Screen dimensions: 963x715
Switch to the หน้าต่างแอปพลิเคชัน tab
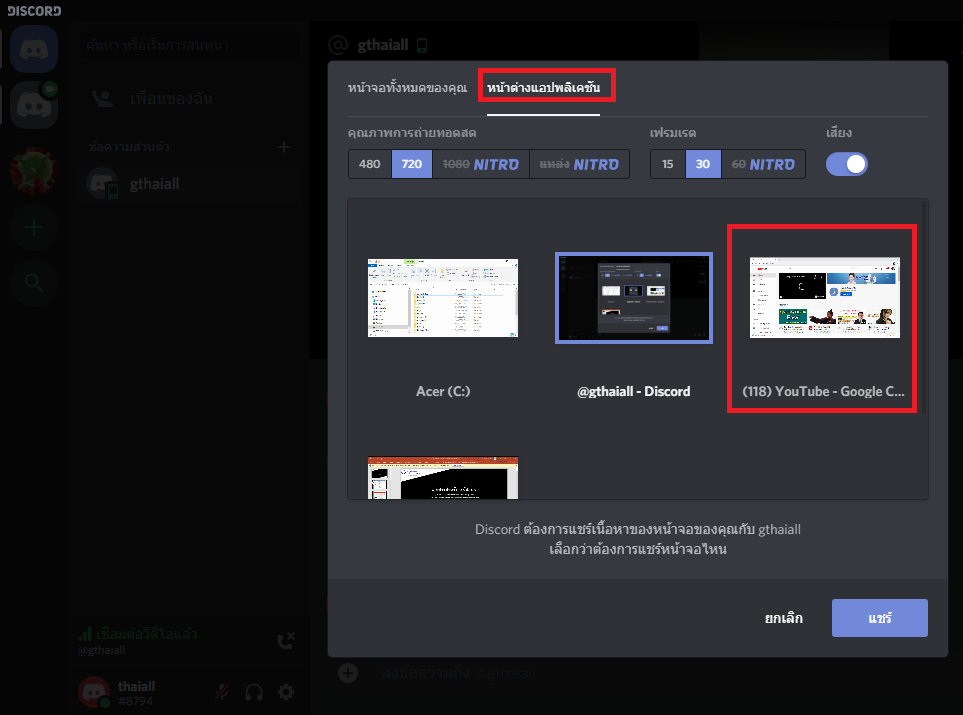(543, 88)
